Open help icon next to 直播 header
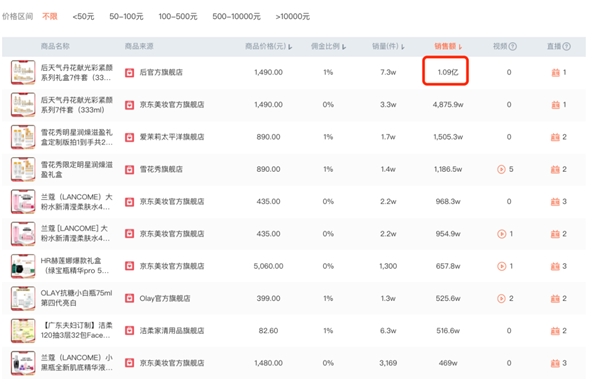The image size is (600, 385). point(567,46)
